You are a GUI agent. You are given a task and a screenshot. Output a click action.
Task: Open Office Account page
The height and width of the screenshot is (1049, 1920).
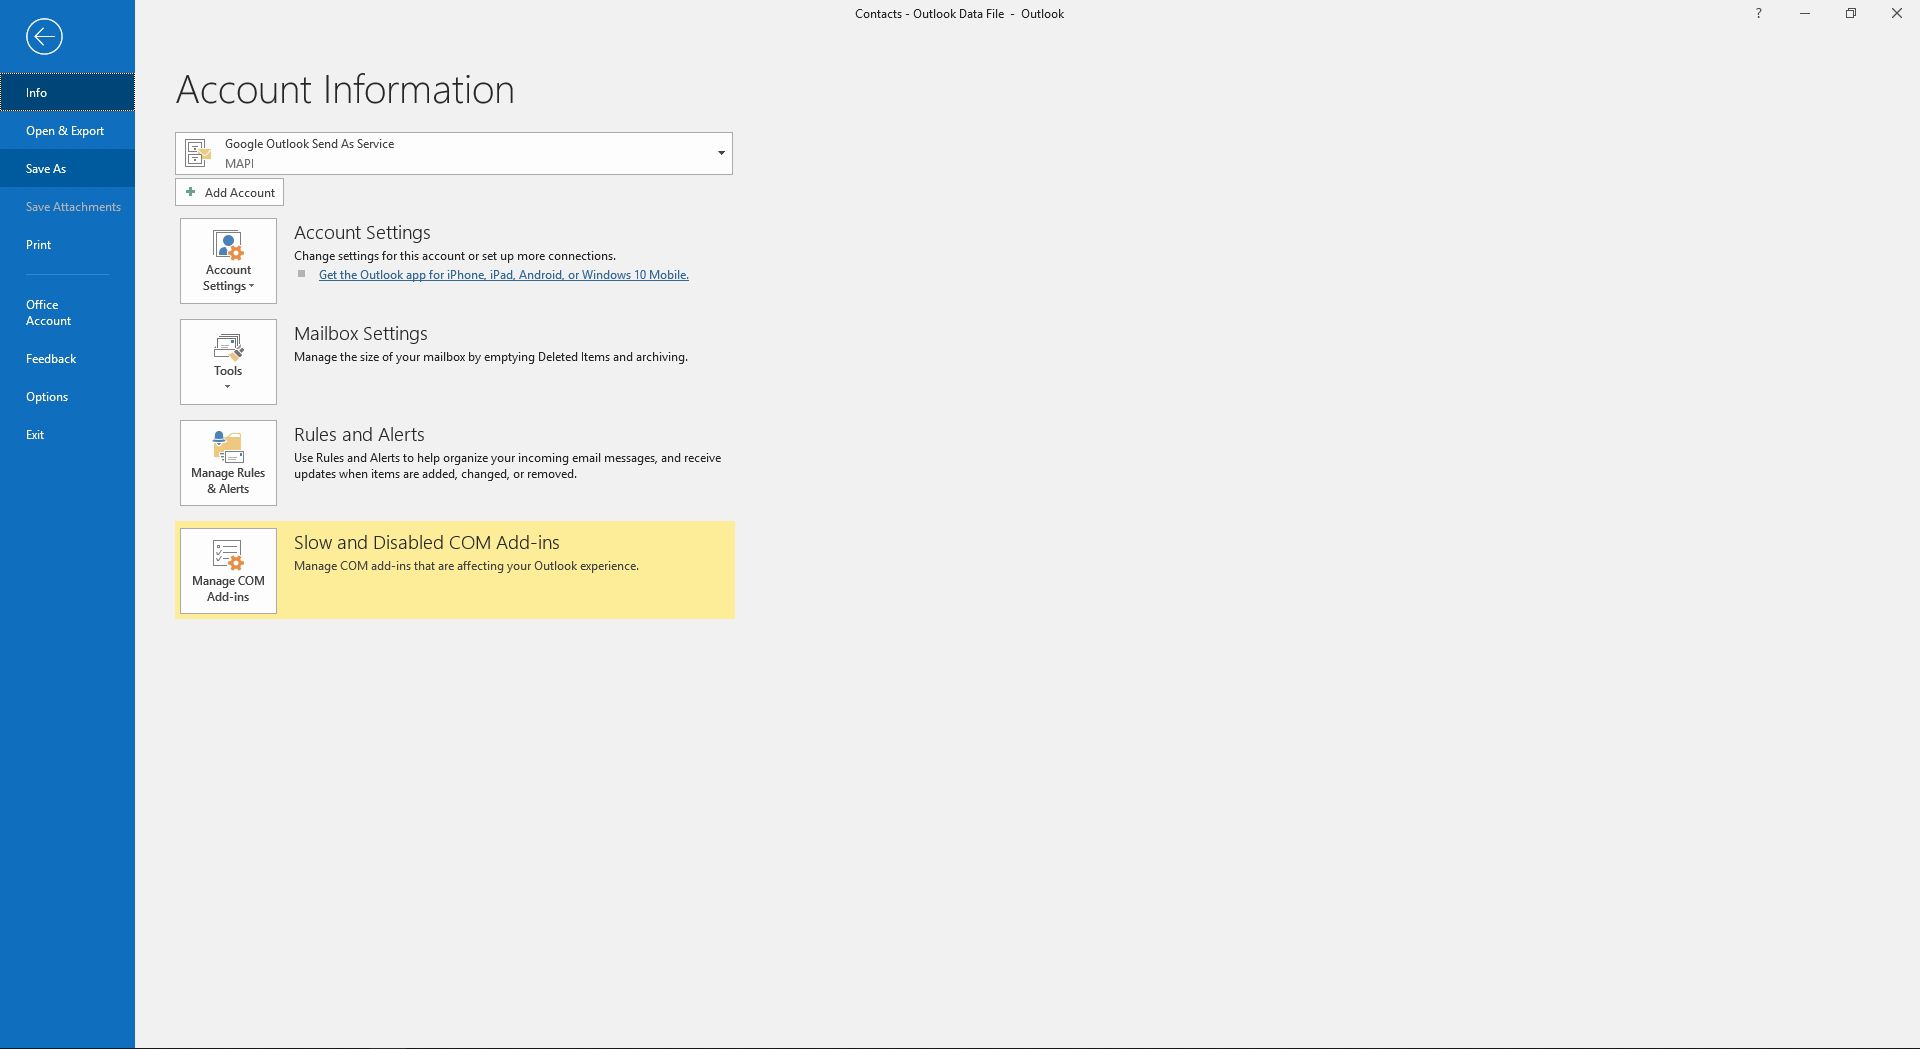point(67,312)
